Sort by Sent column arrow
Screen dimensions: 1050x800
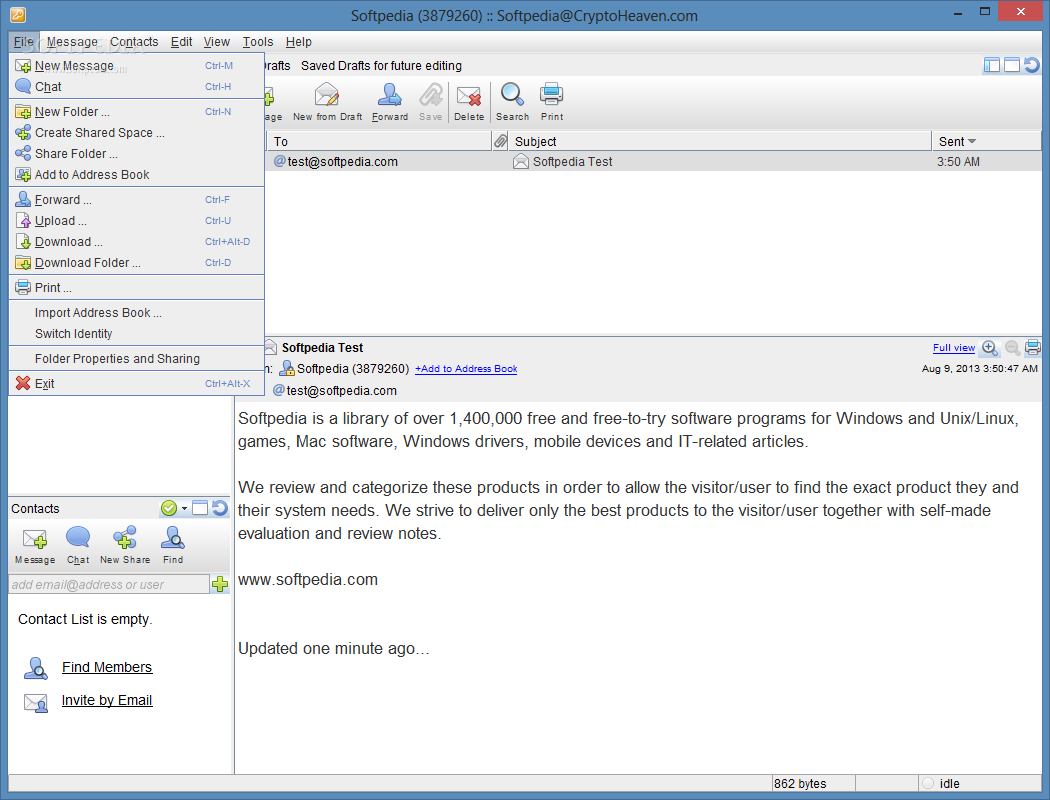972,141
